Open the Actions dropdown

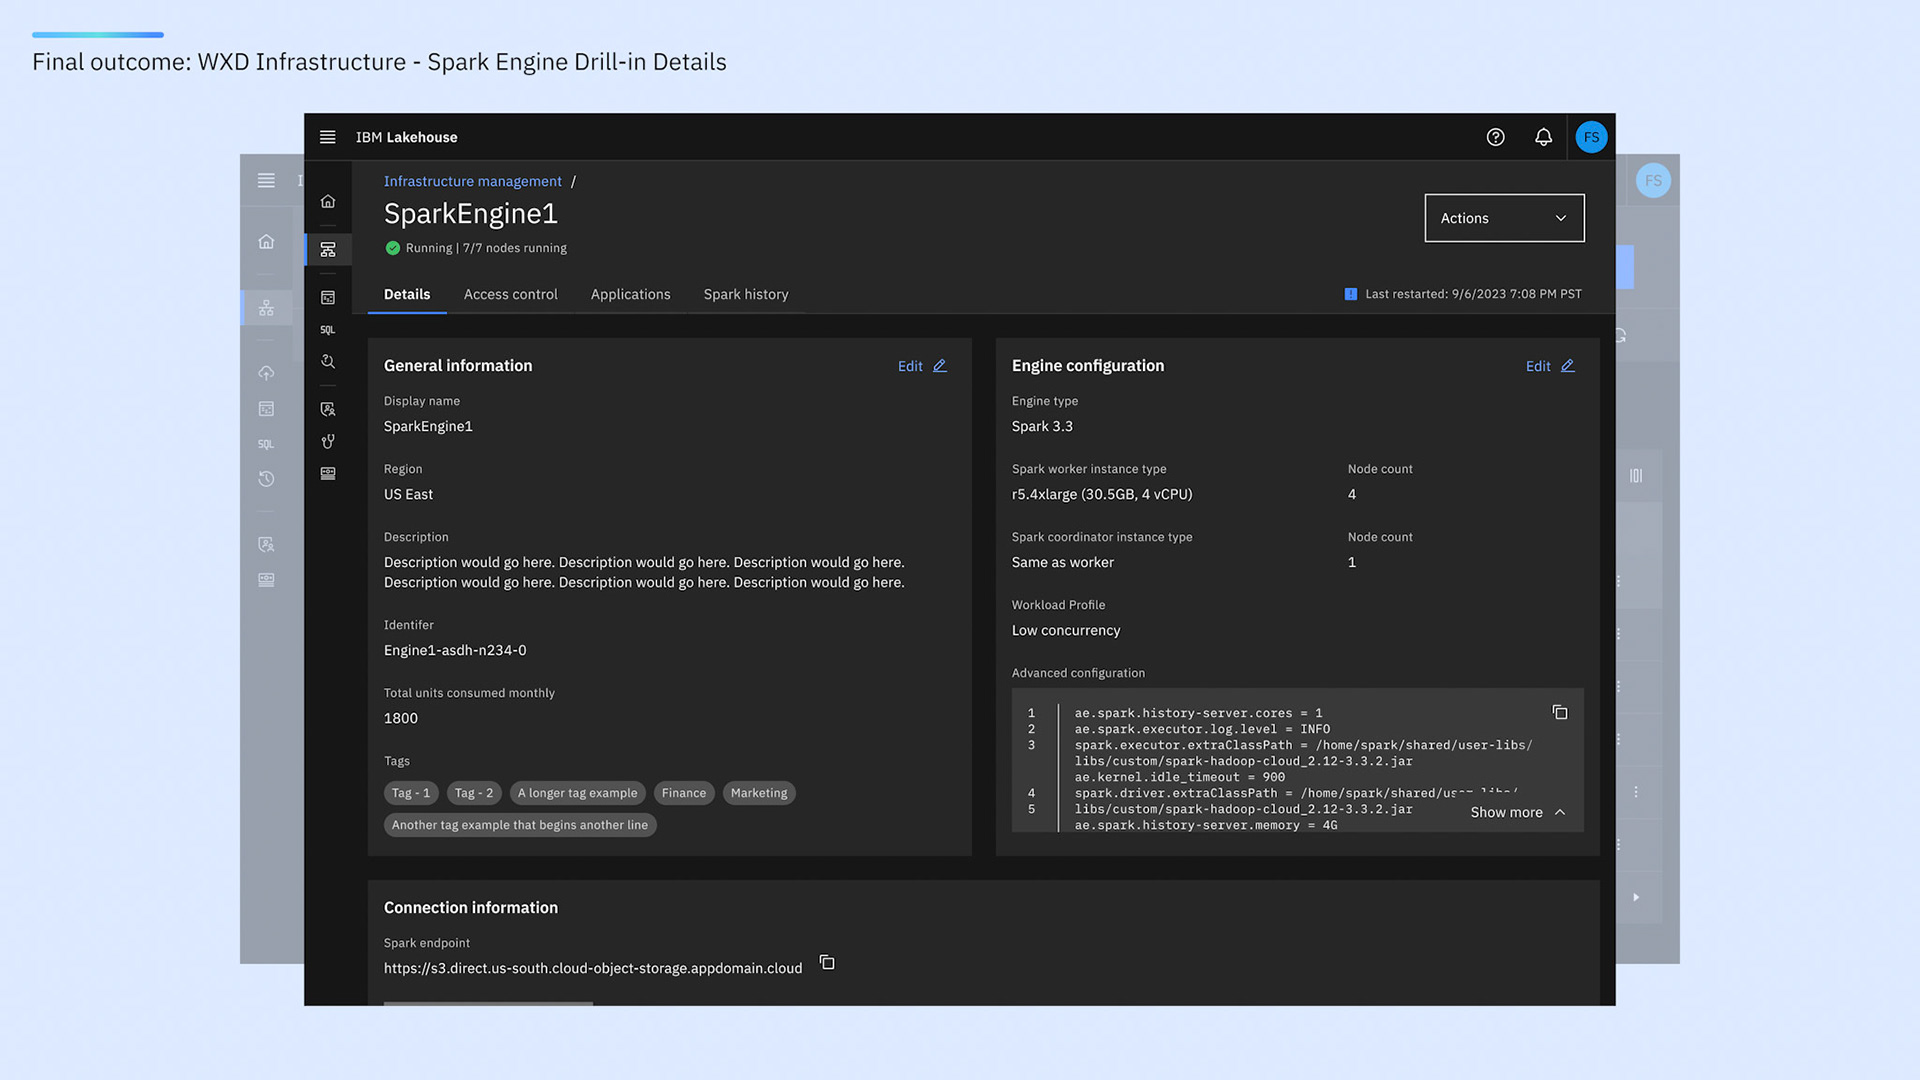1504,218
